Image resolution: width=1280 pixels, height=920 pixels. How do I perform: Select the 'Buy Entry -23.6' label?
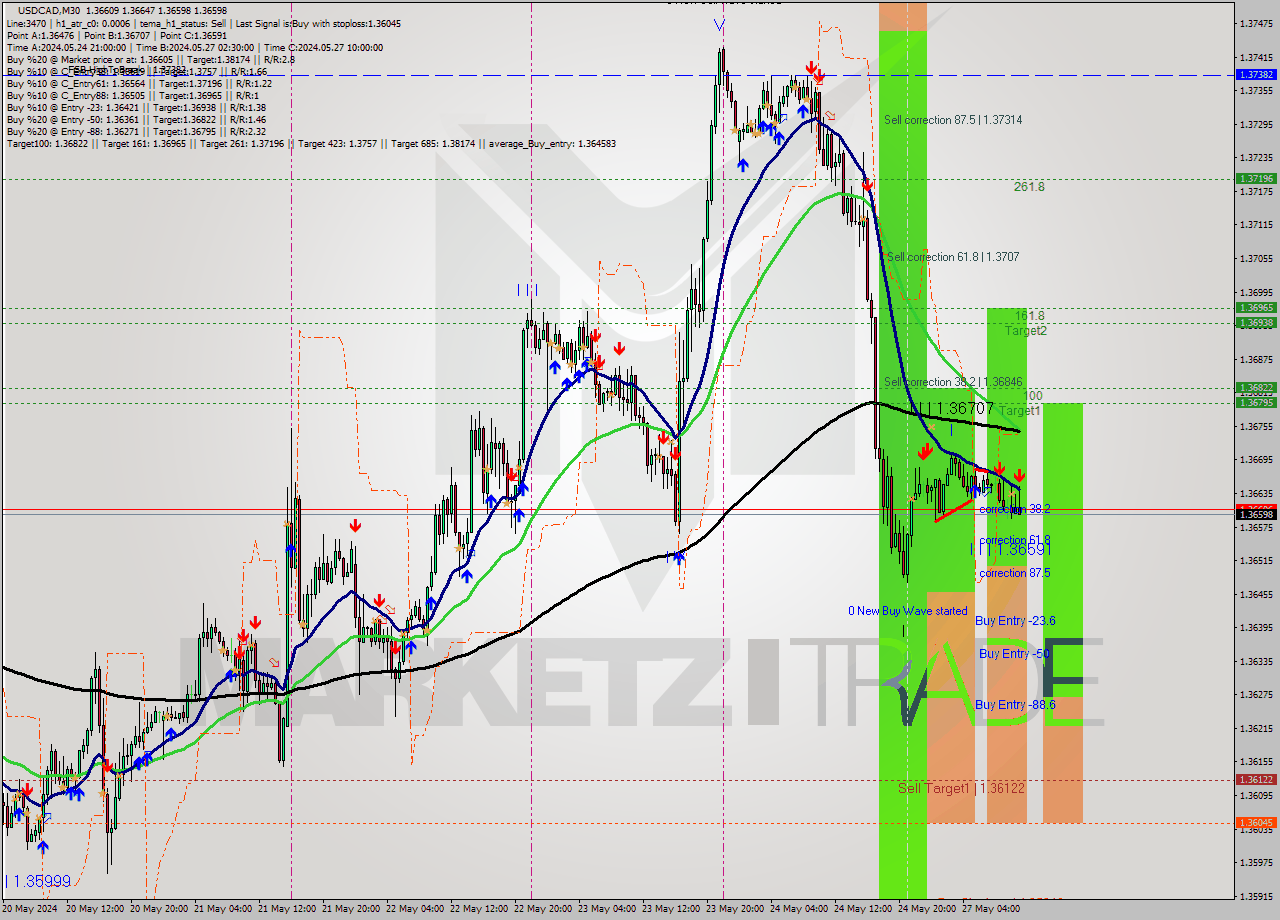point(1015,621)
